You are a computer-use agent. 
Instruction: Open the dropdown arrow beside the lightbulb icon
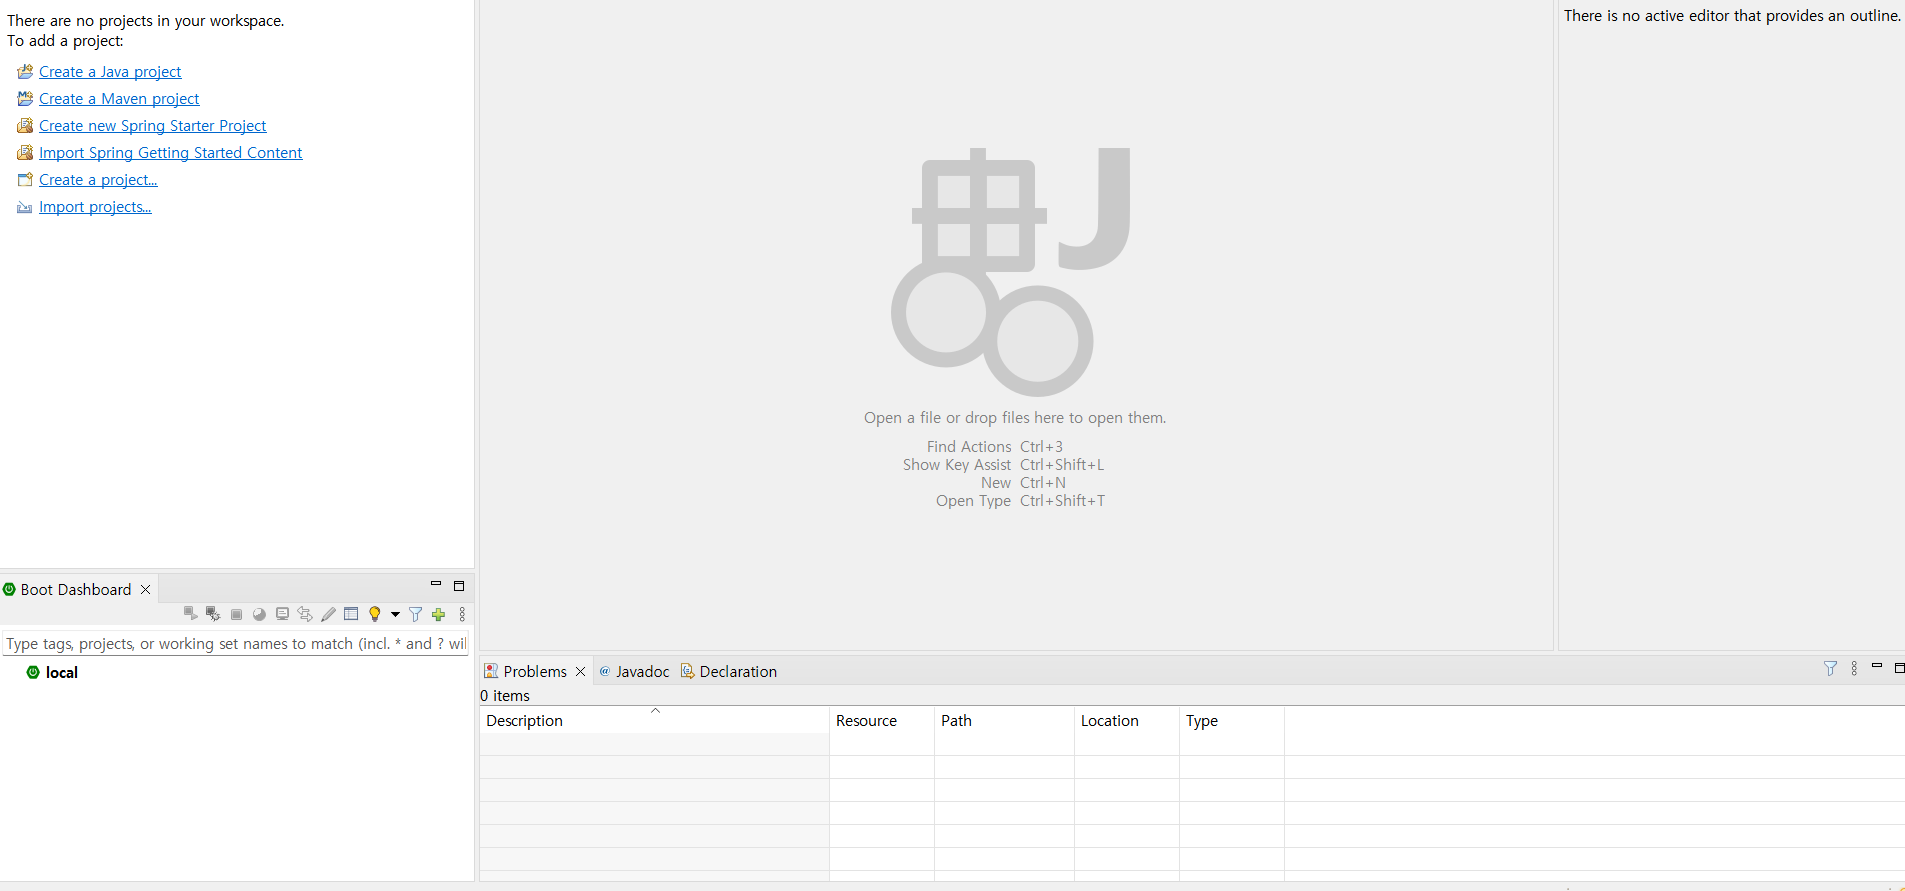click(x=395, y=614)
